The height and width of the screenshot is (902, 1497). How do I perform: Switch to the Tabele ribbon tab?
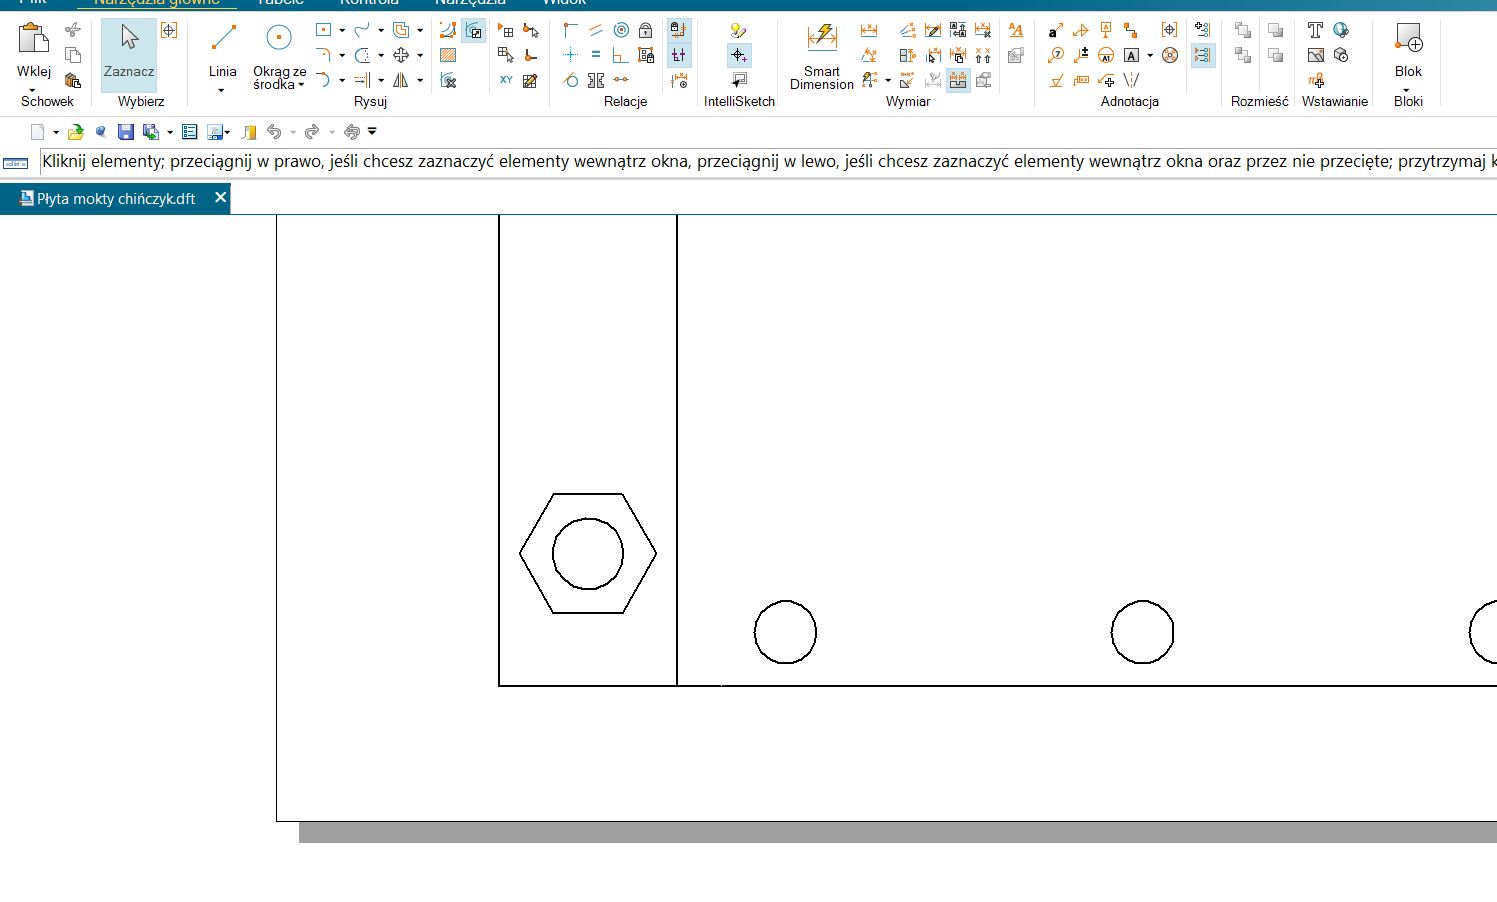[281, 3]
